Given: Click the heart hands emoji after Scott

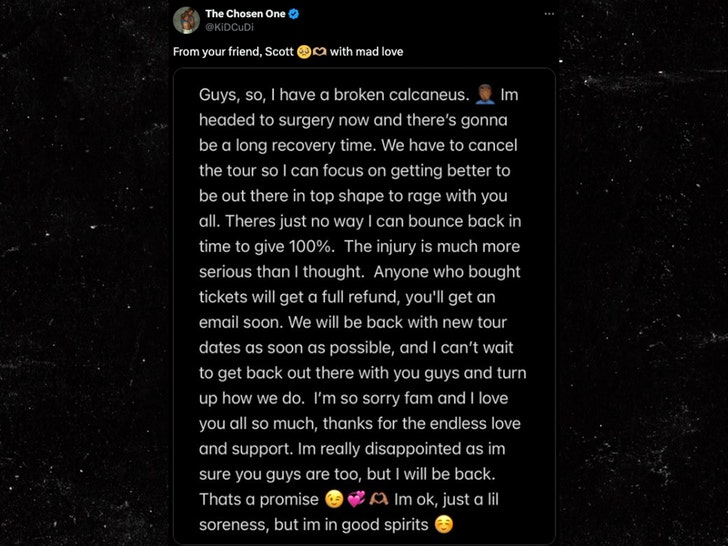Looking at the screenshot, I should pyautogui.click(x=322, y=51).
